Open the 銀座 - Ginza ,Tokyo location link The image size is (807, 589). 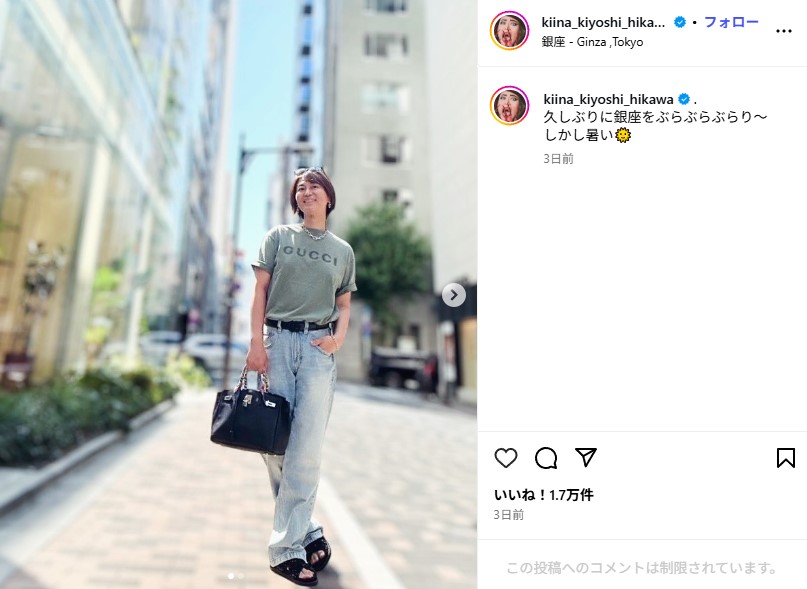click(592, 42)
